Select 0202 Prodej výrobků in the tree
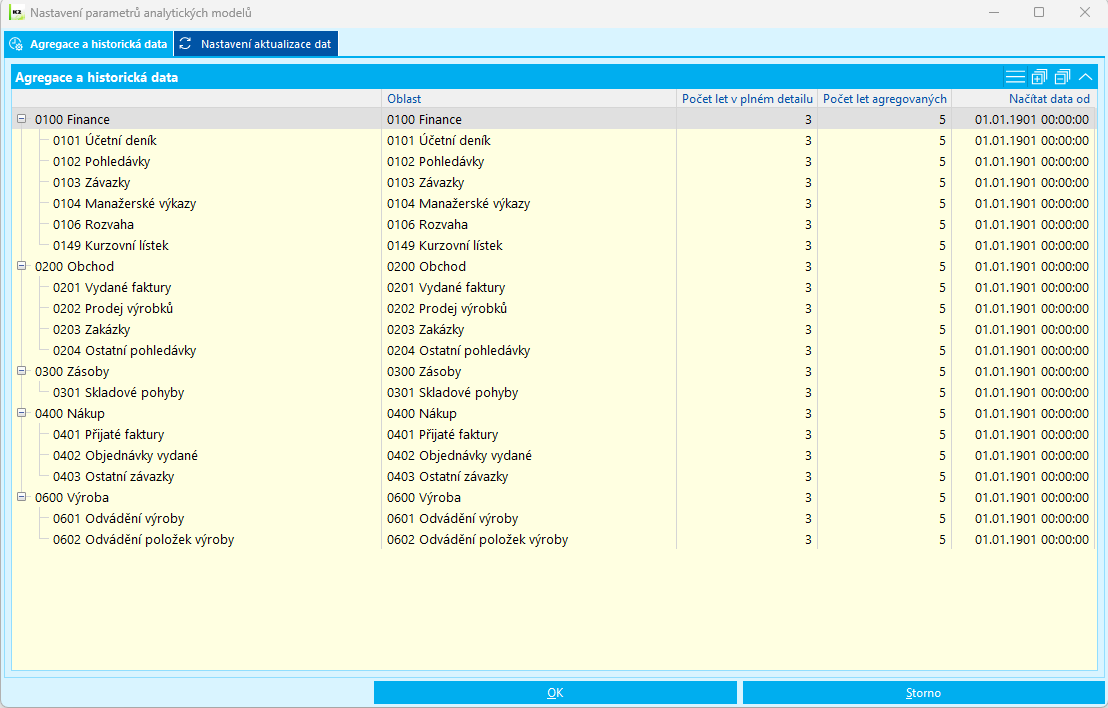Viewport: 1108px width, 708px height. (113, 309)
